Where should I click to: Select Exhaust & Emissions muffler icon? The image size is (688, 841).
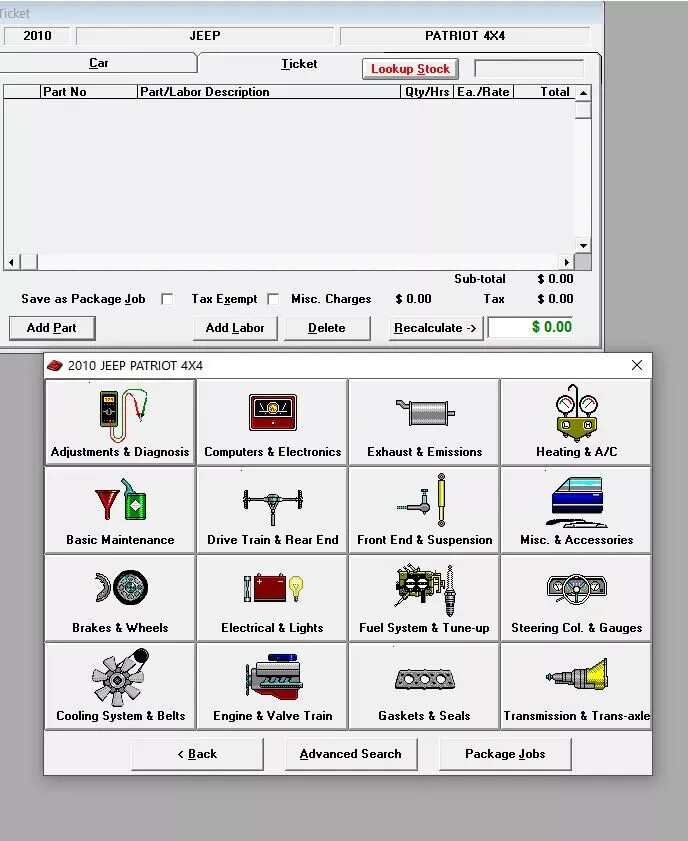(425, 413)
